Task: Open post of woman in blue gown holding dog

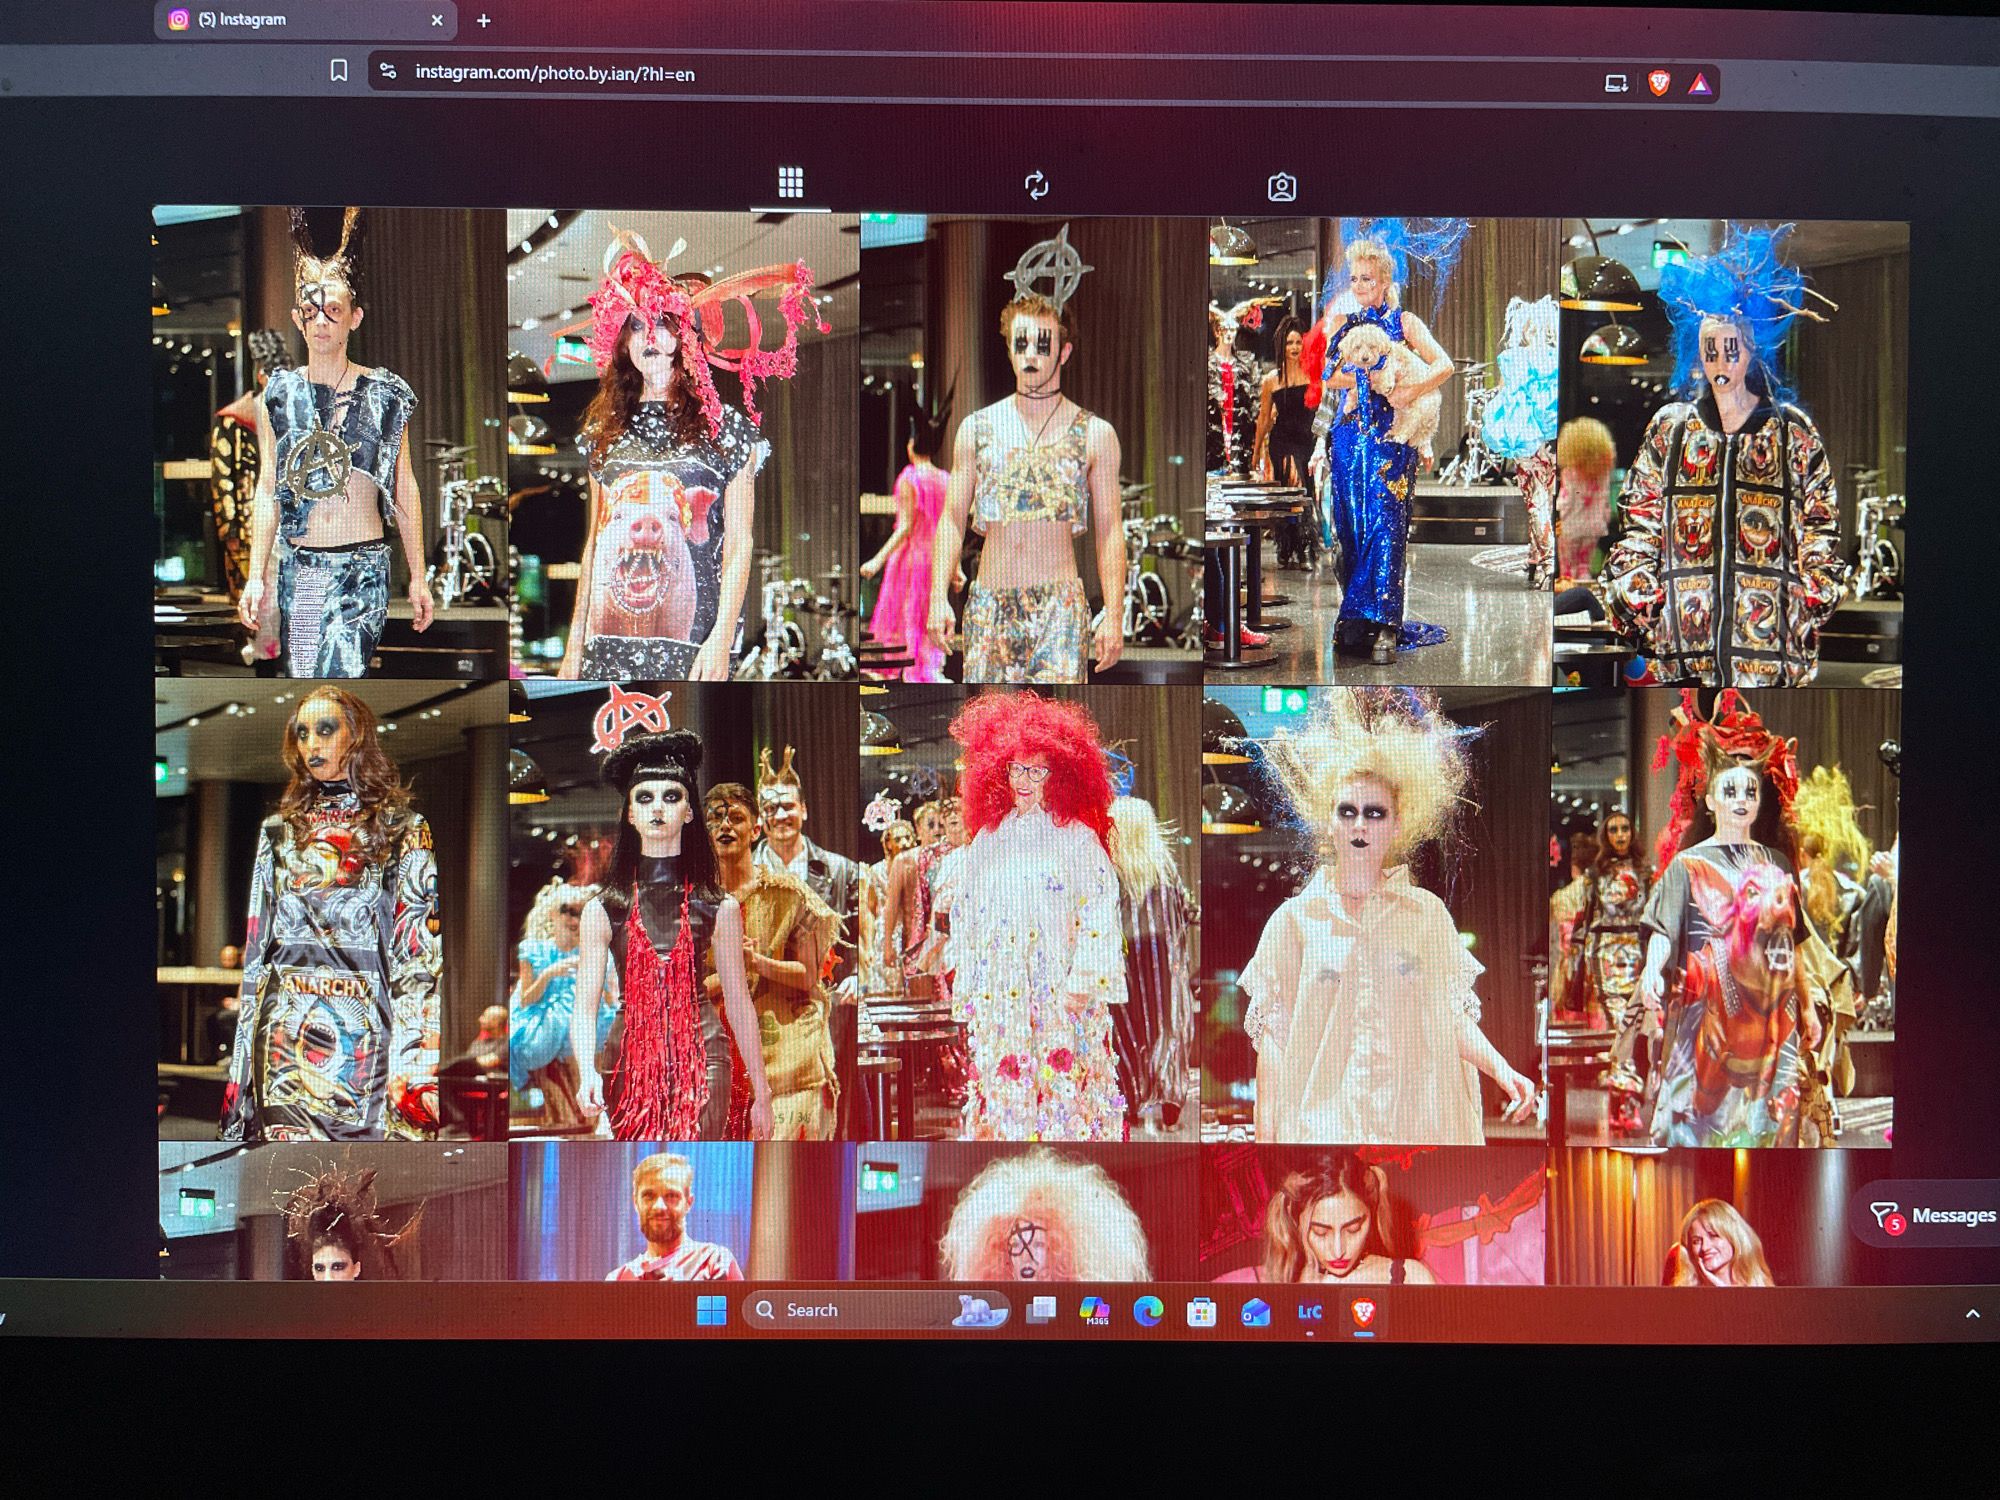Action: point(1381,451)
